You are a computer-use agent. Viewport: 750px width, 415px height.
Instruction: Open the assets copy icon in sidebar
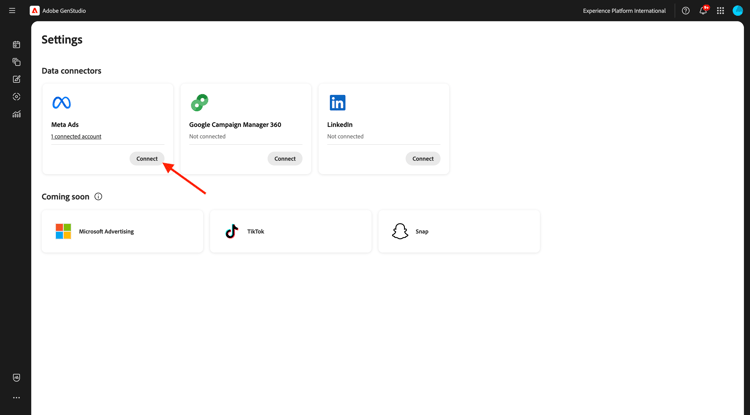(x=16, y=62)
